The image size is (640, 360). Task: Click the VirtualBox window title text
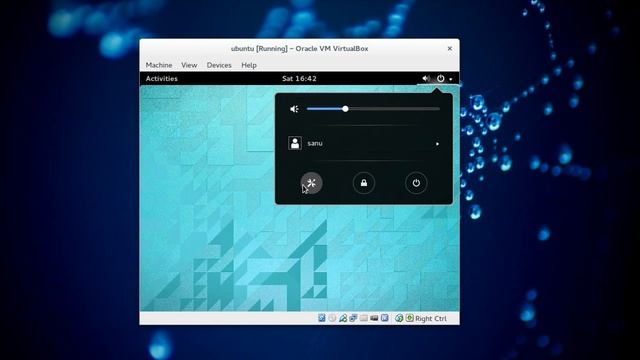299,48
